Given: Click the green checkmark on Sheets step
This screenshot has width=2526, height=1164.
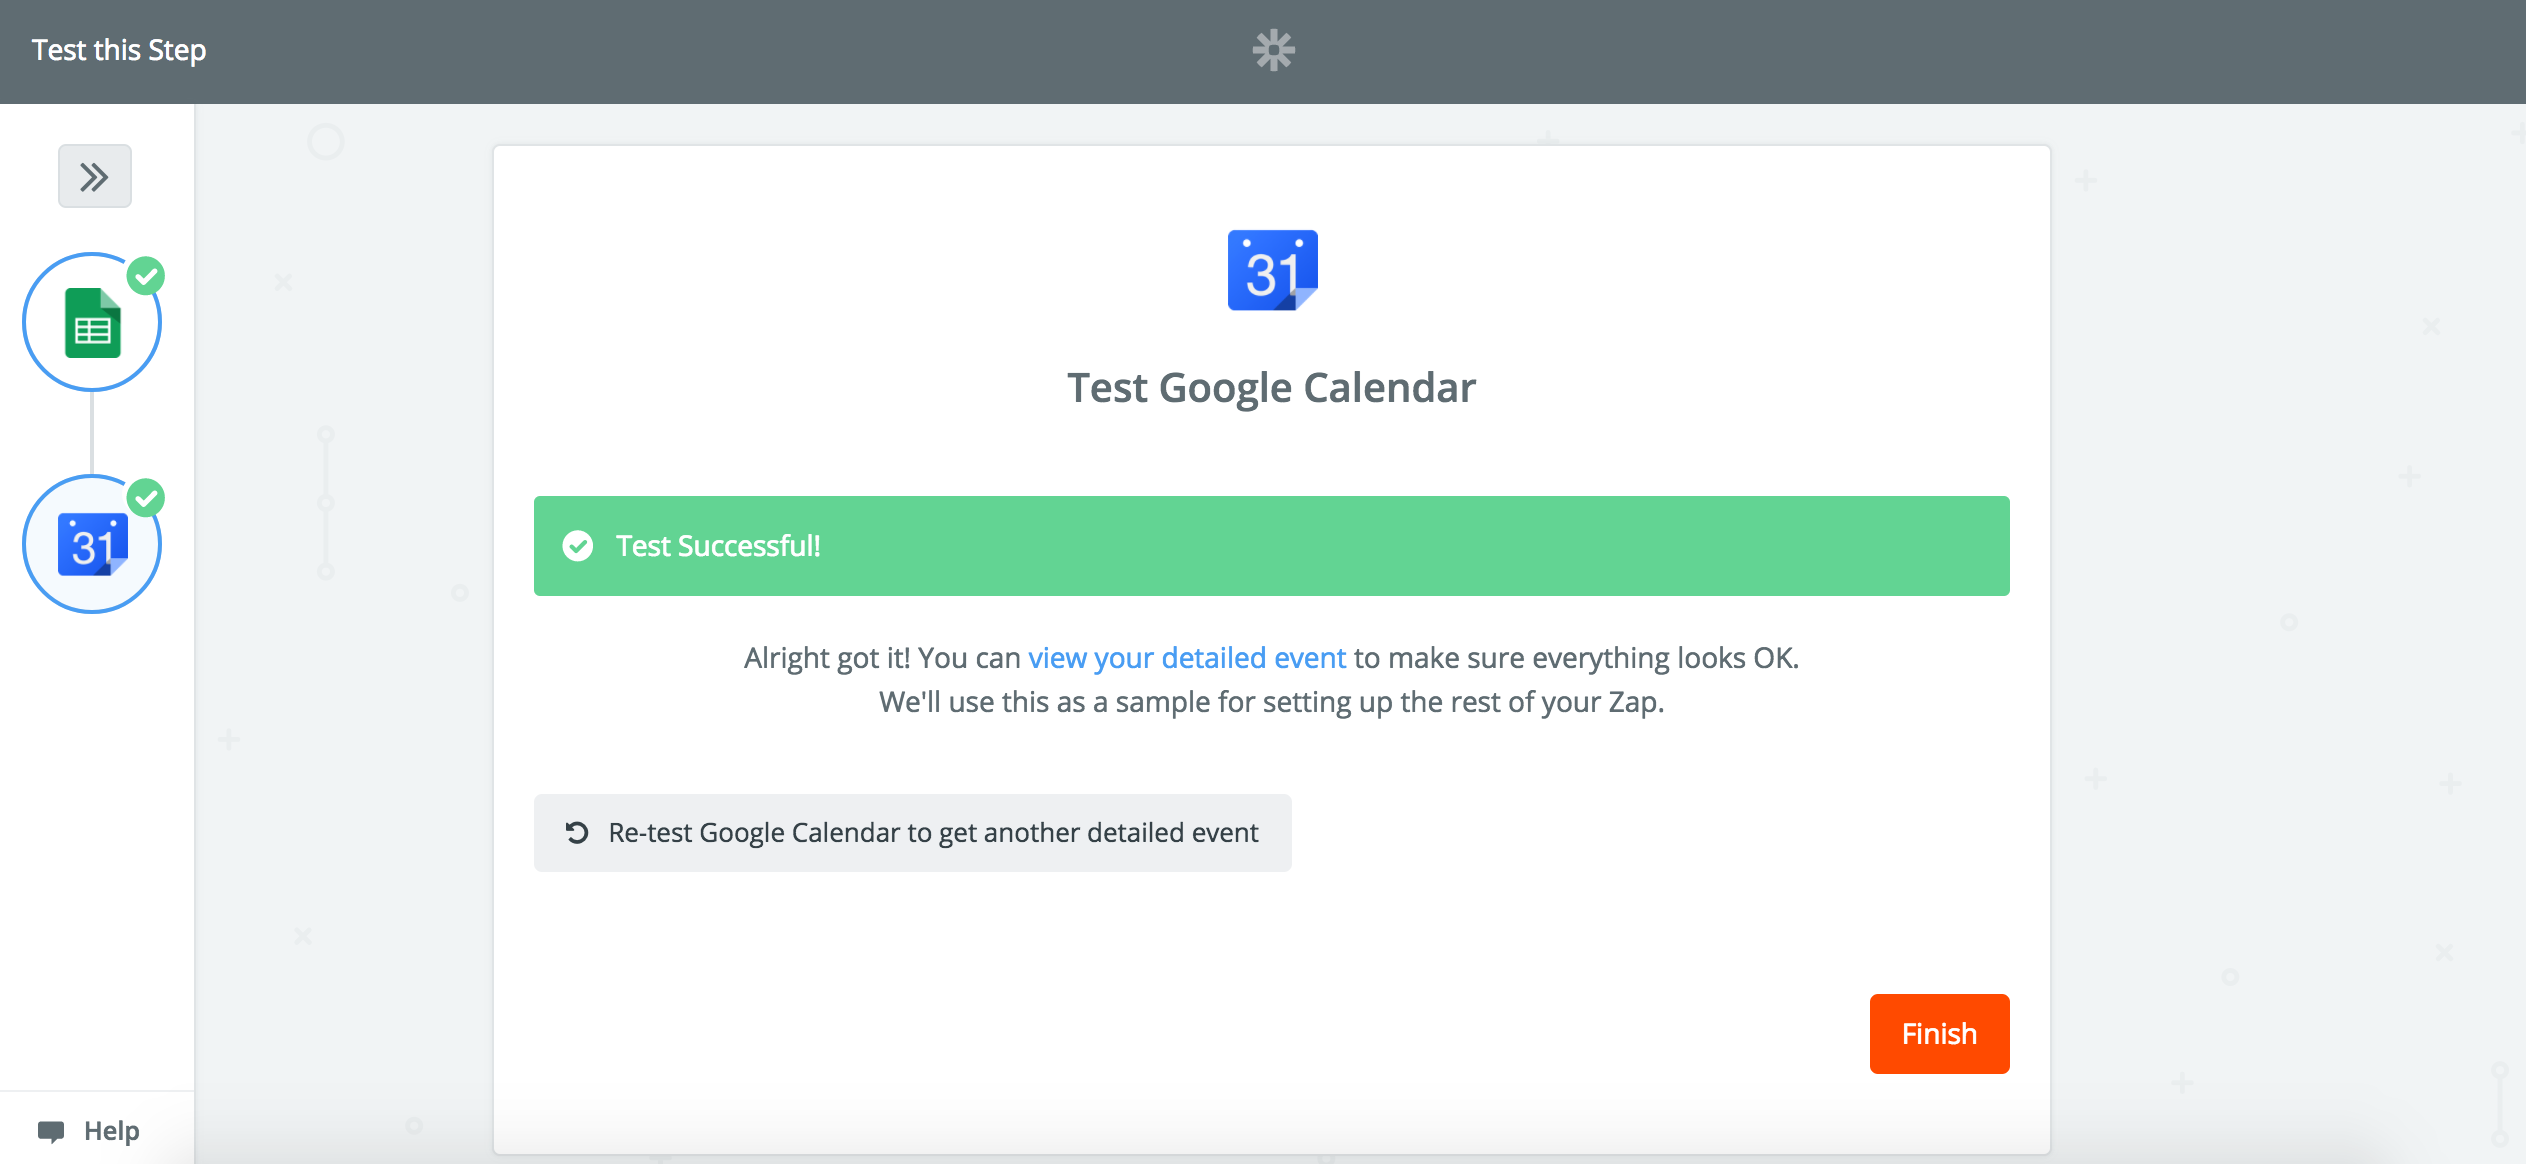Looking at the screenshot, I should point(150,277).
